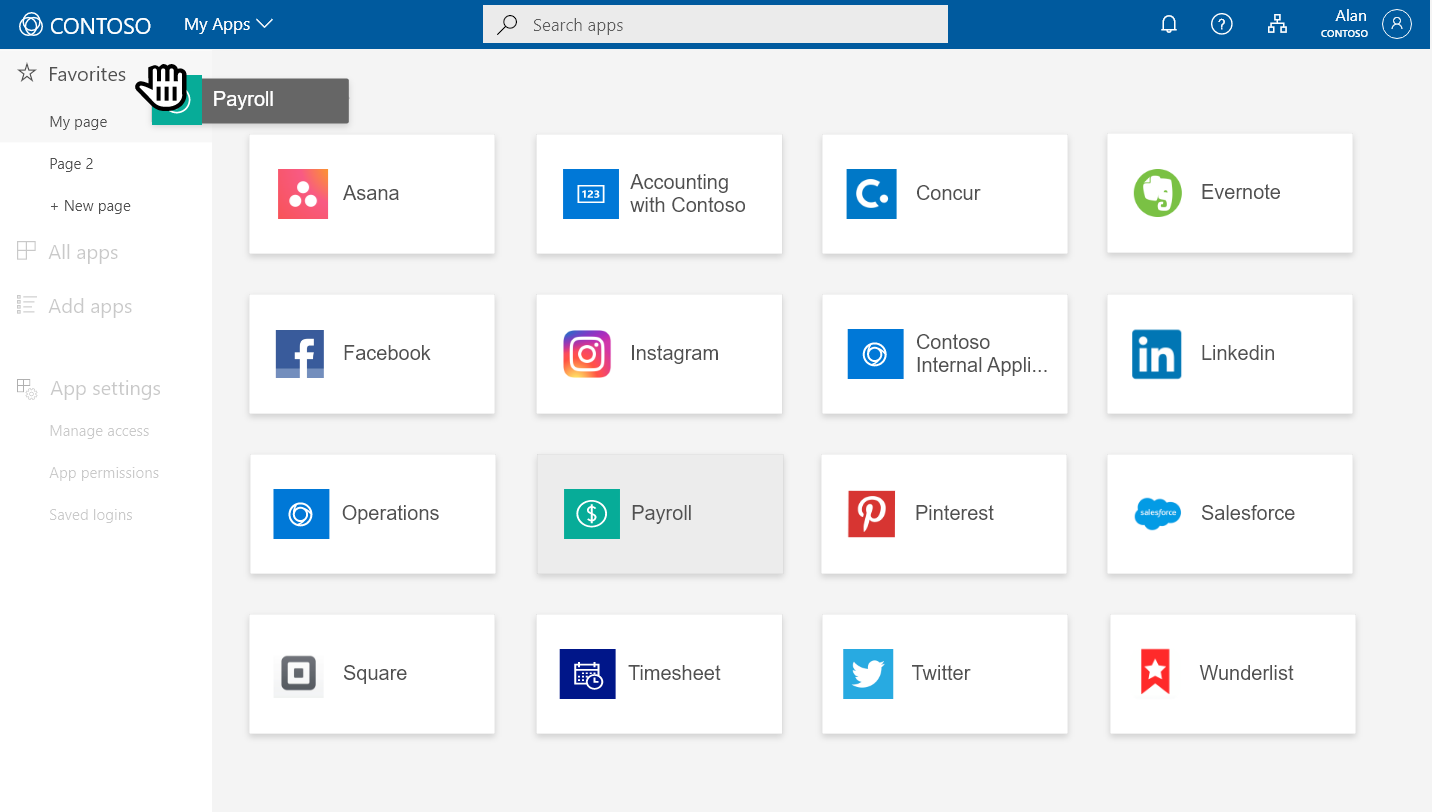Open the Evernote label text
The height and width of the screenshot is (812, 1432).
(x=1241, y=193)
